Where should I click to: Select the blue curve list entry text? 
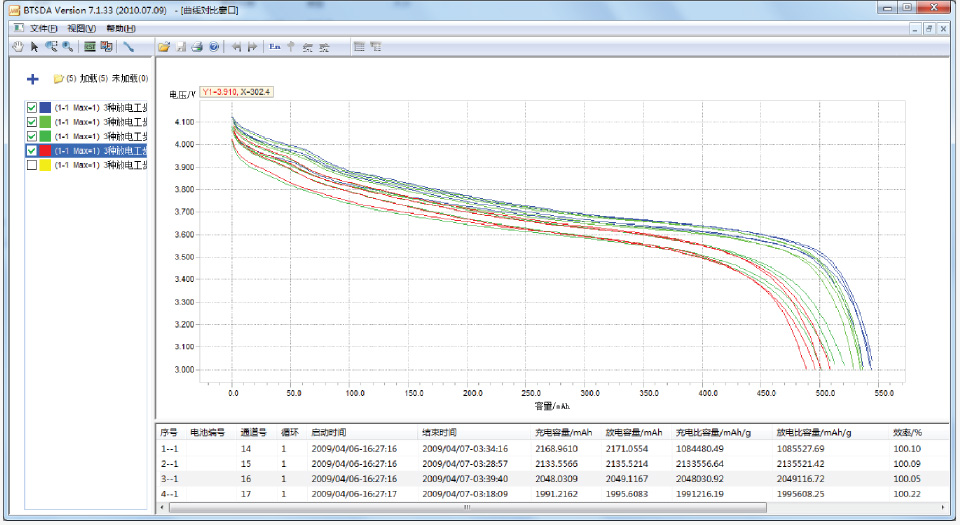point(101,108)
